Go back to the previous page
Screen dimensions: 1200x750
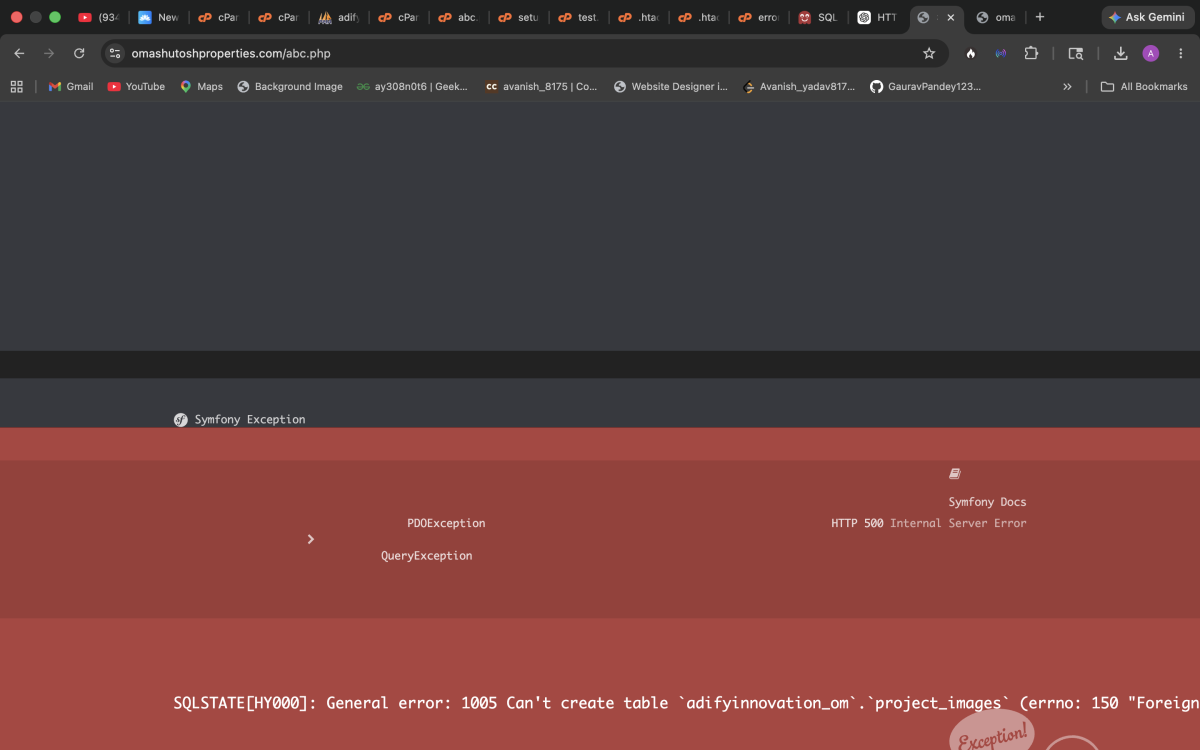19,53
